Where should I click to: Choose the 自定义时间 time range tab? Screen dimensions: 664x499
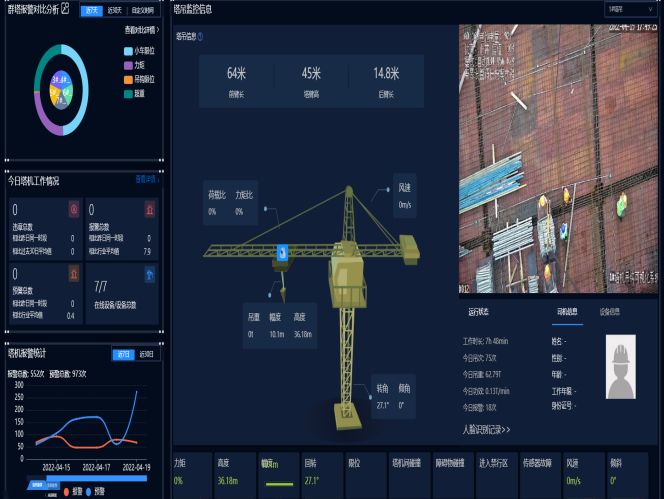tap(143, 10)
